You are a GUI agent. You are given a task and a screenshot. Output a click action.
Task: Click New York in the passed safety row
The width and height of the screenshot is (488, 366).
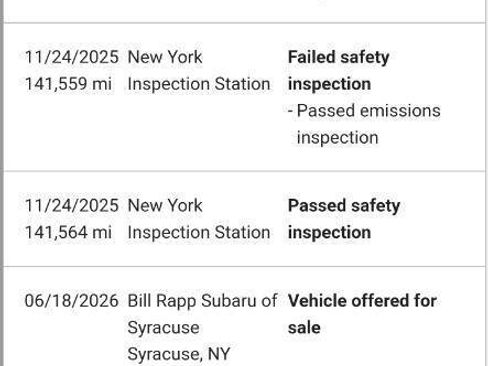pos(165,205)
